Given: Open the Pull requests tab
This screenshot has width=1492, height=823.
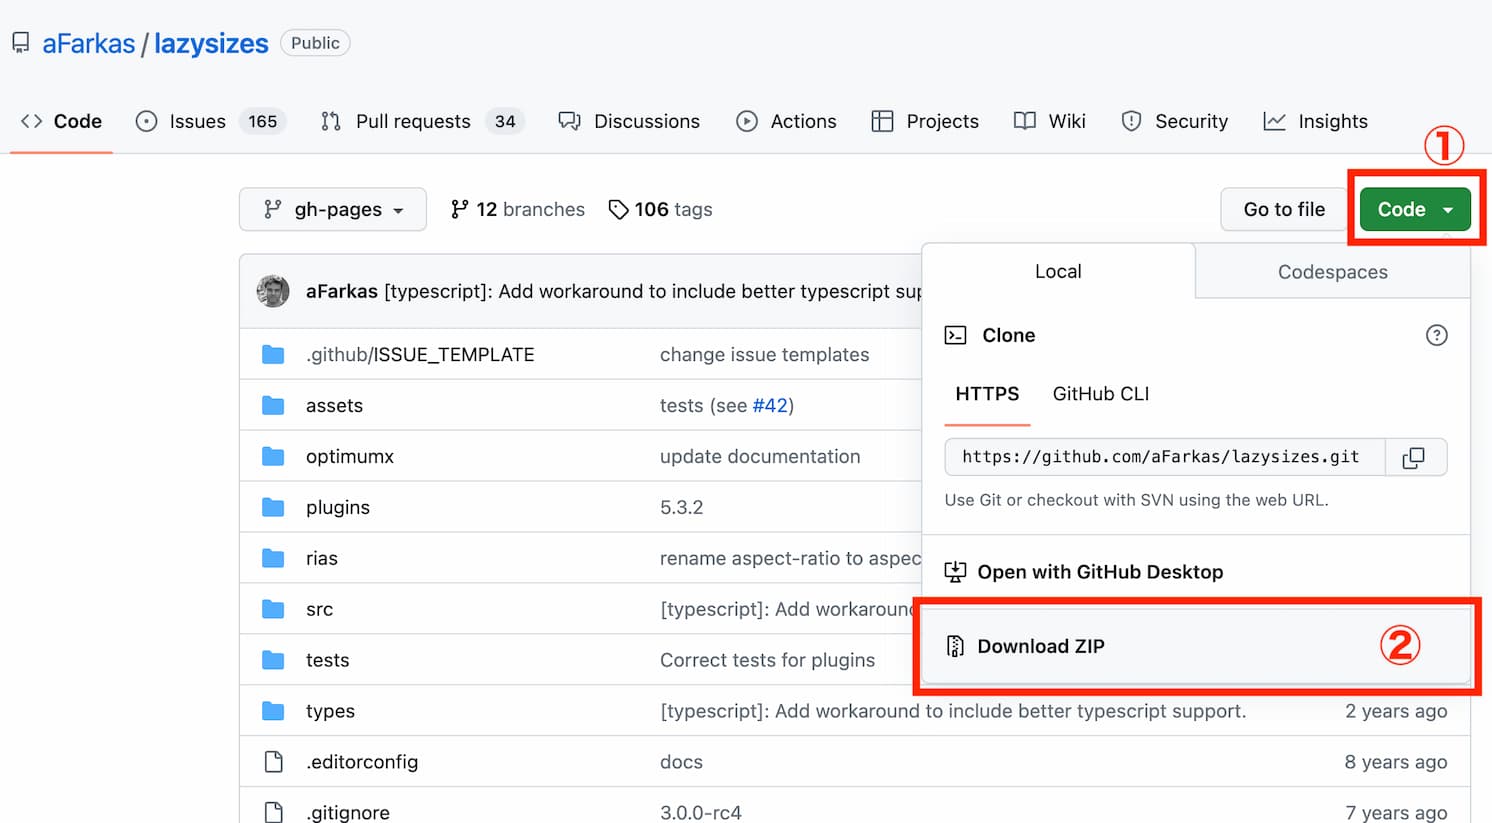Looking at the screenshot, I should point(421,121).
